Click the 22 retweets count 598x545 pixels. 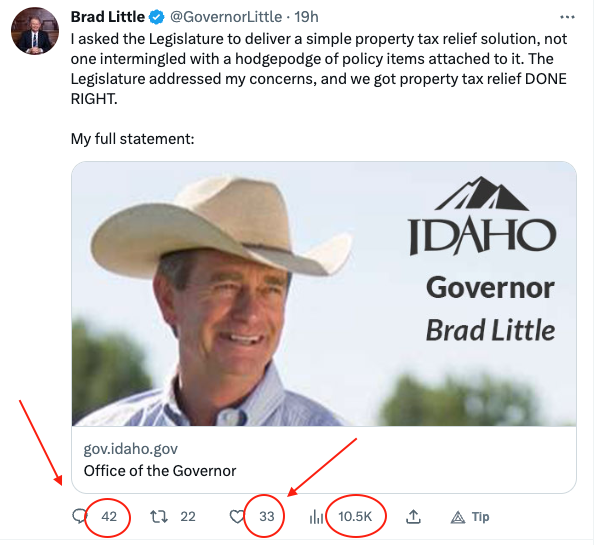tap(188, 517)
